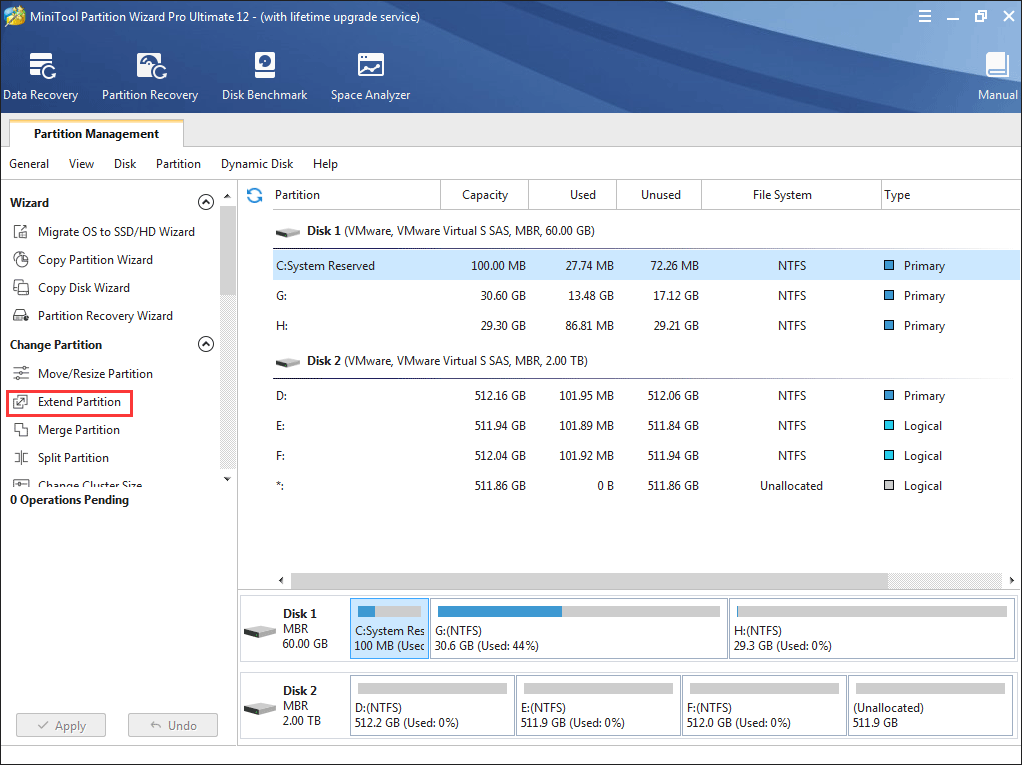Screen dimensions: 1022x765
Task: Select F:(NTFS) block in Disk 2 map
Action: click(764, 706)
